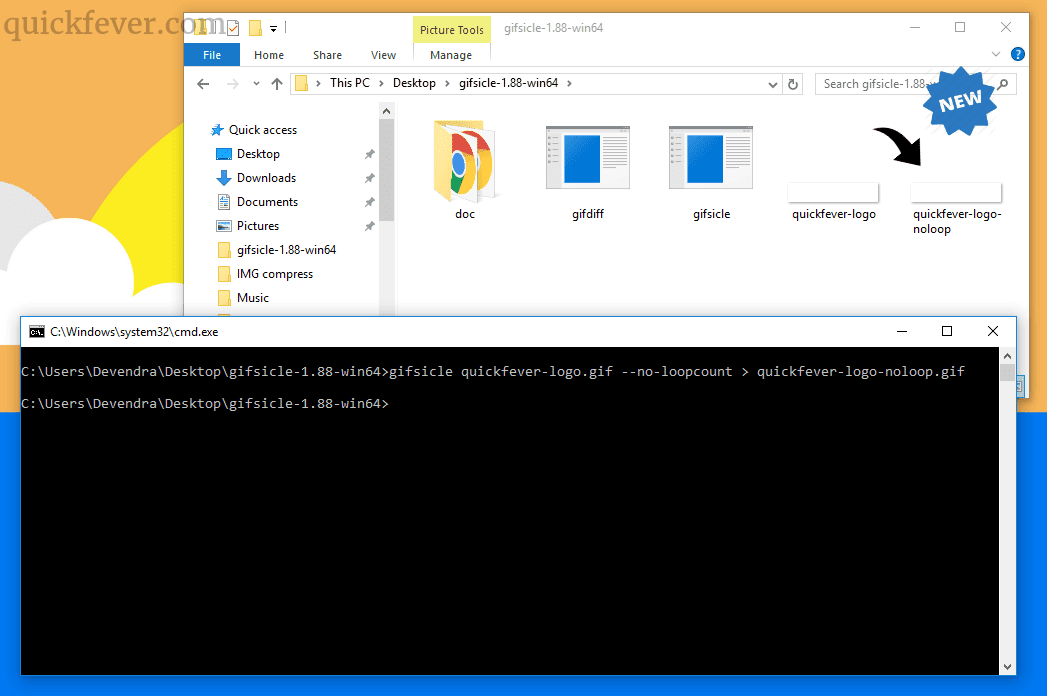Open Downloads in Quick access list
1047x696 pixels.
pyautogui.click(x=256, y=178)
